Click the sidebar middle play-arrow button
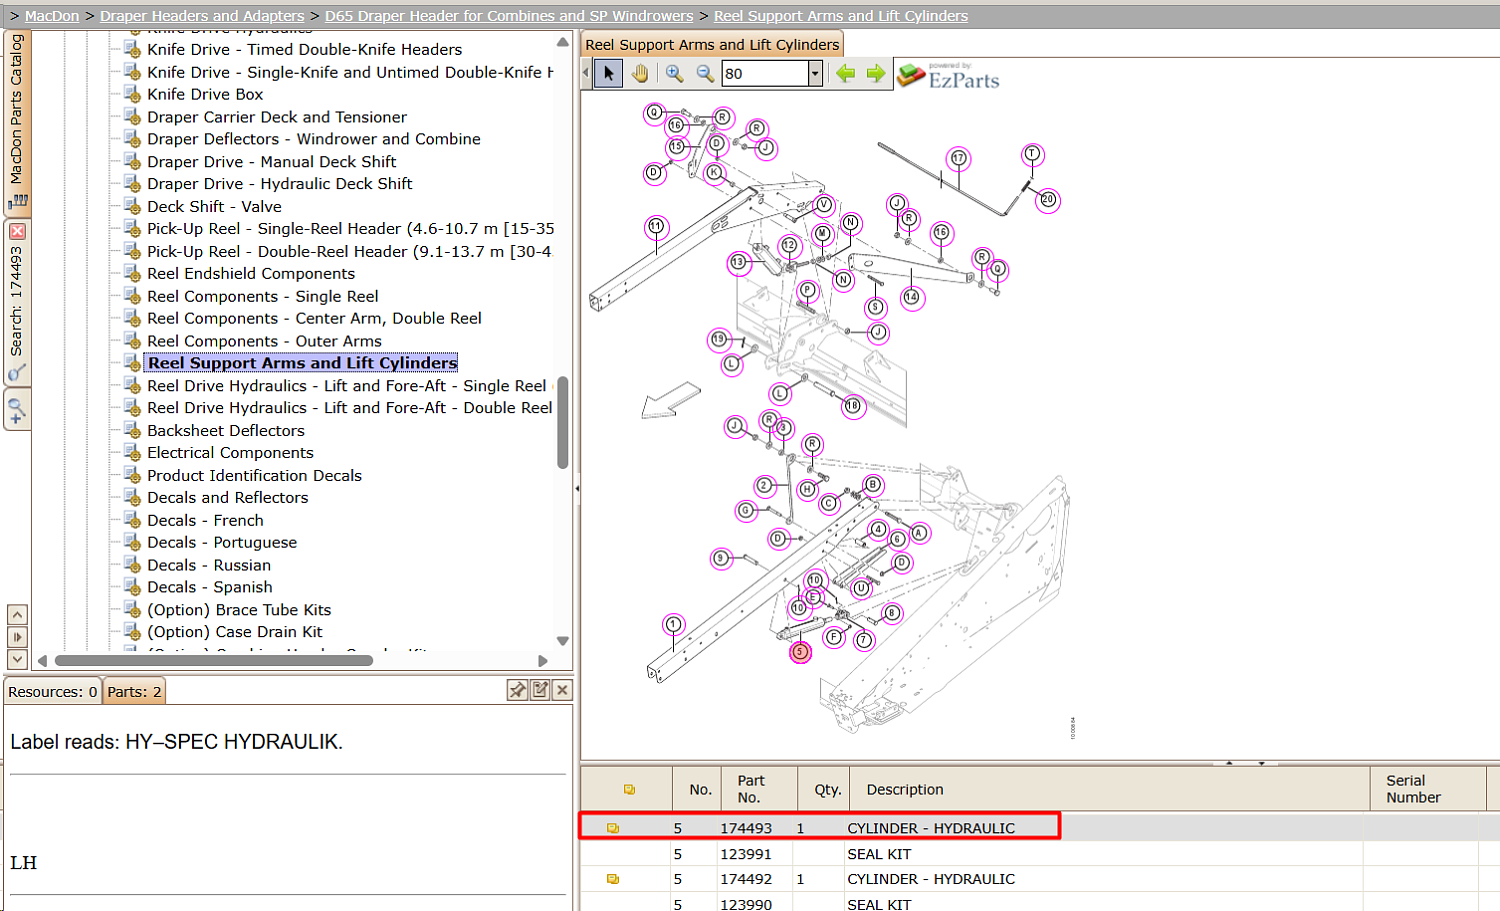1500x911 pixels. click(x=17, y=637)
